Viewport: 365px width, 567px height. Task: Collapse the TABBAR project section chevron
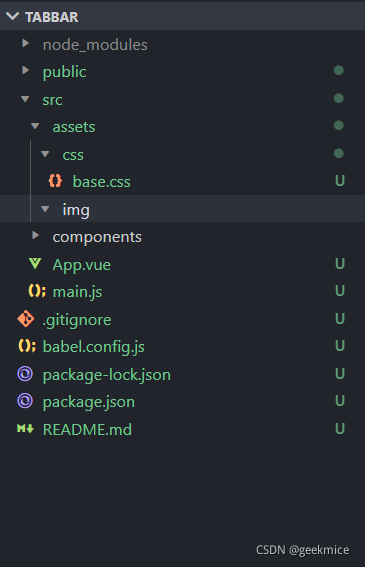13,16
